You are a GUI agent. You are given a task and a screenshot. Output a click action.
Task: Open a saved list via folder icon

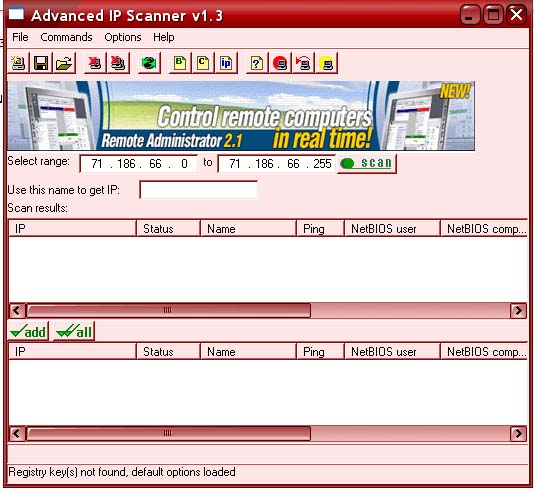point(64,63)
